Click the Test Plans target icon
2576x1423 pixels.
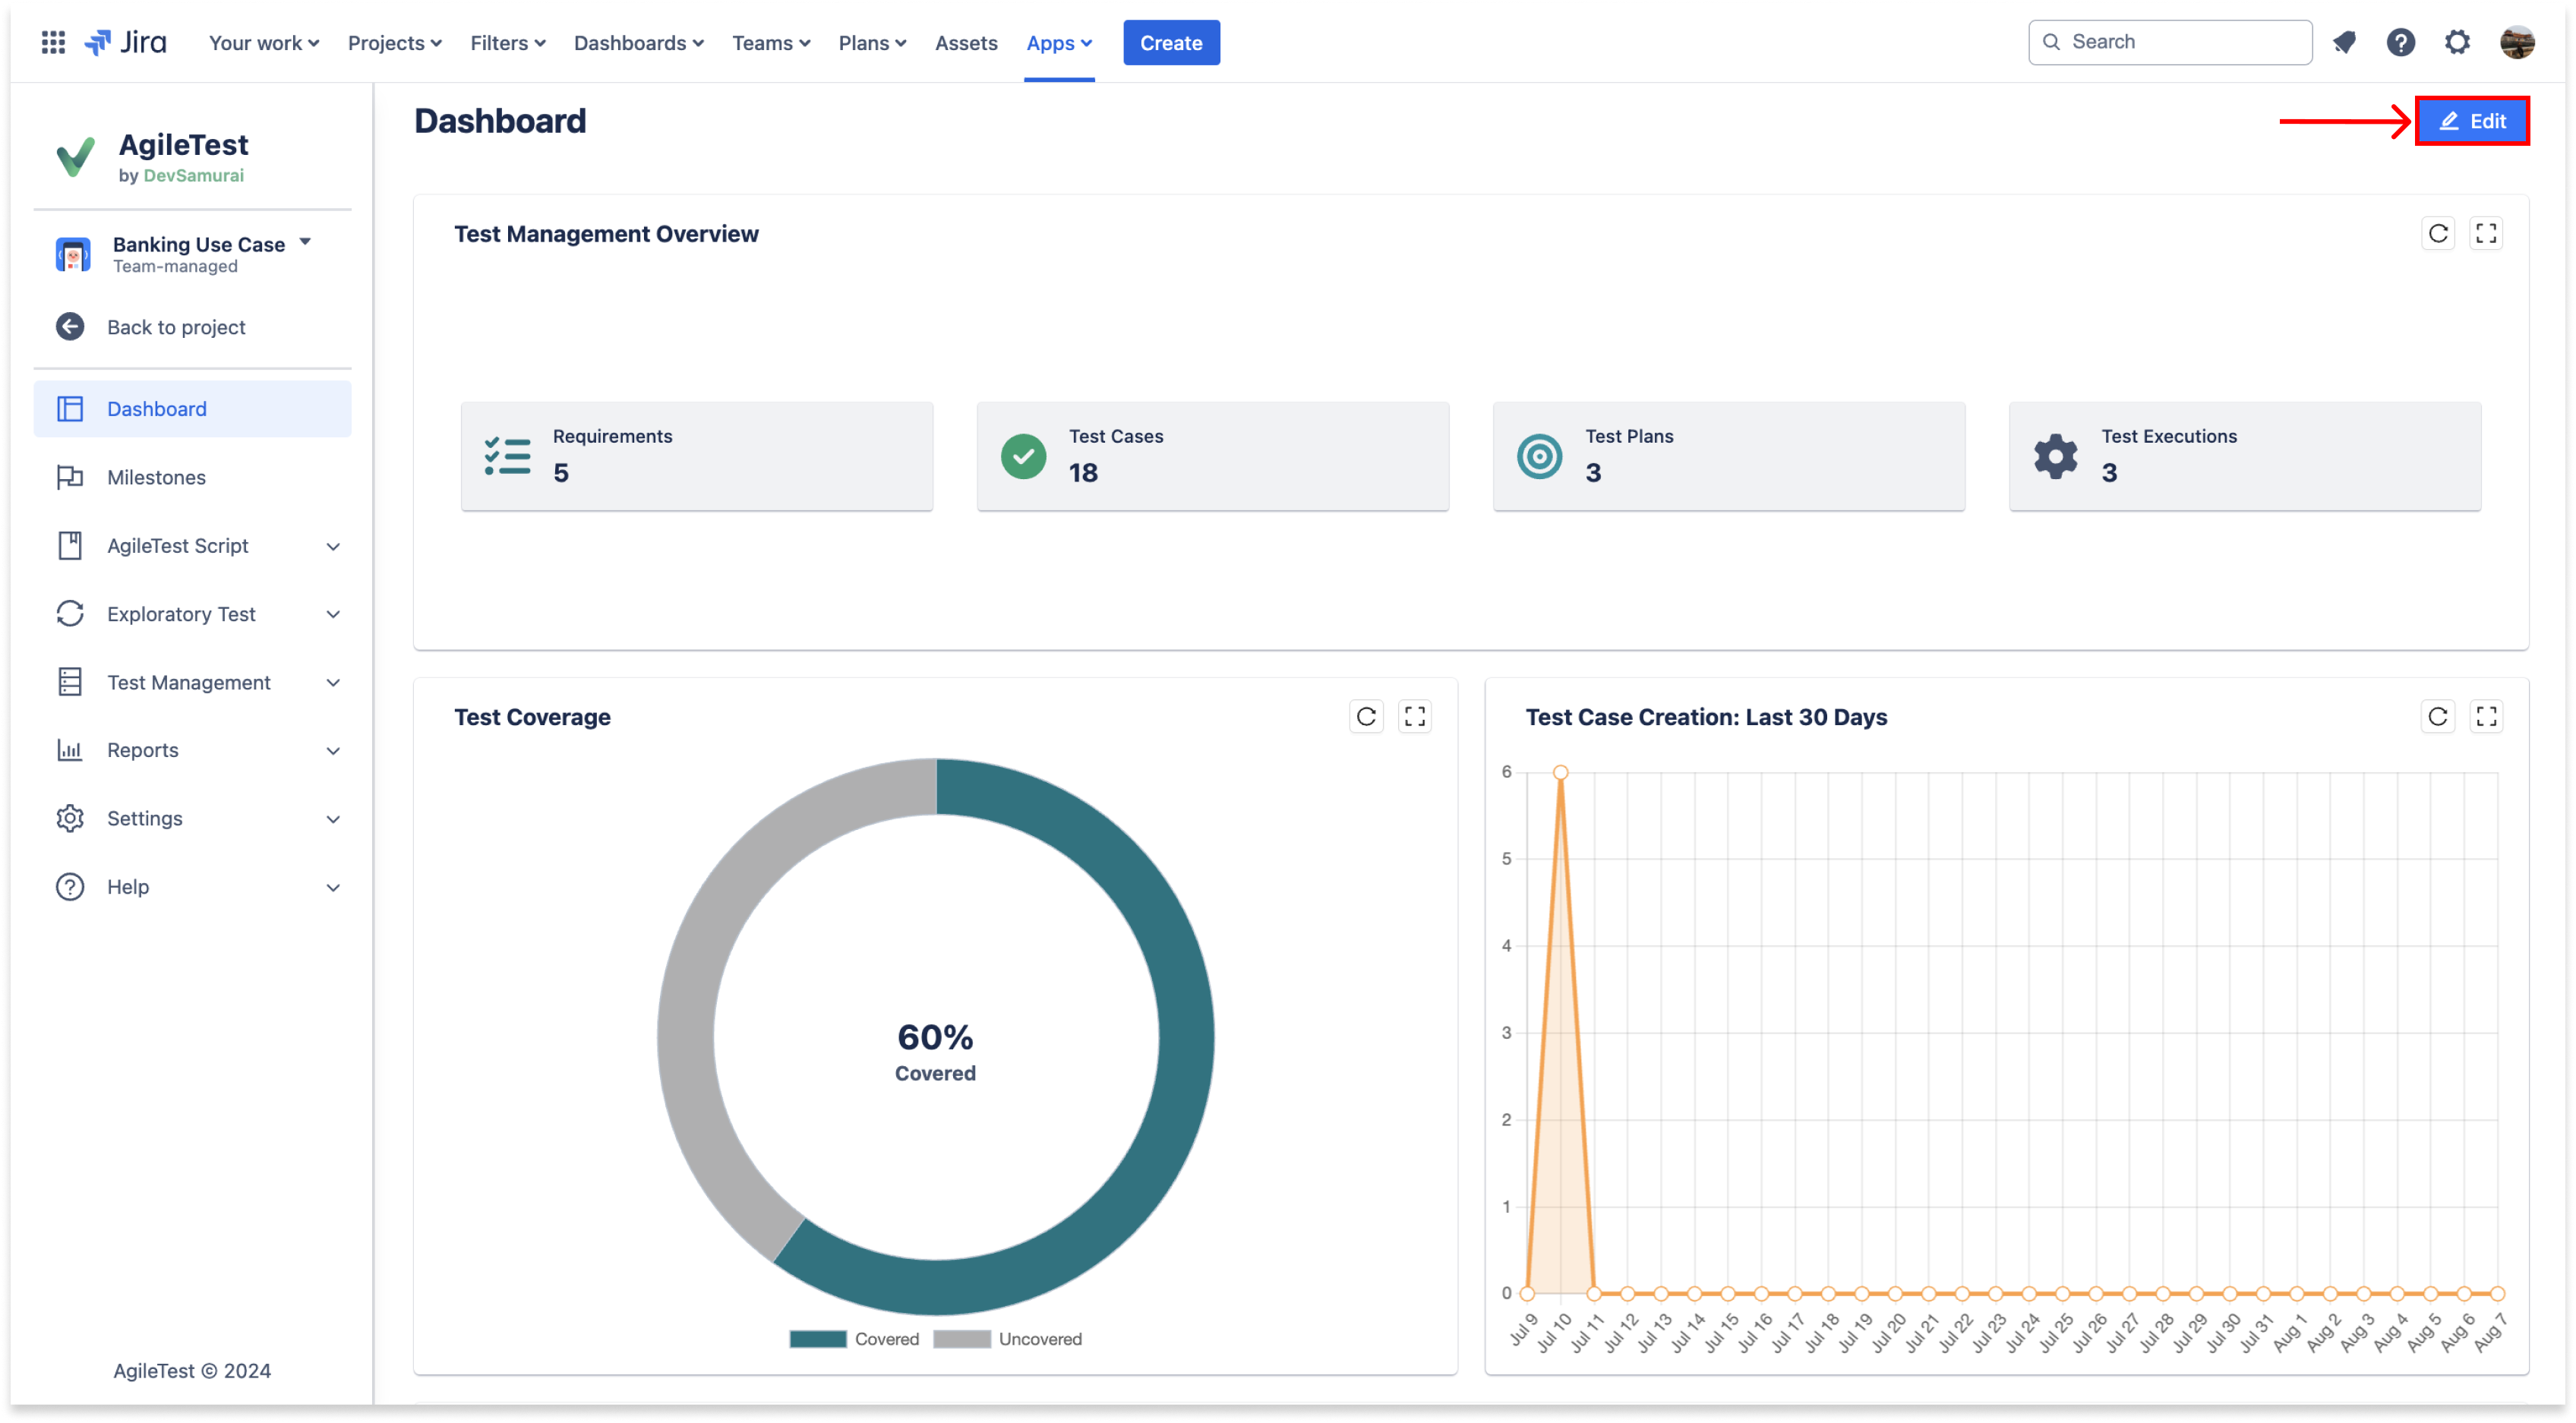tap(1539, 456)
